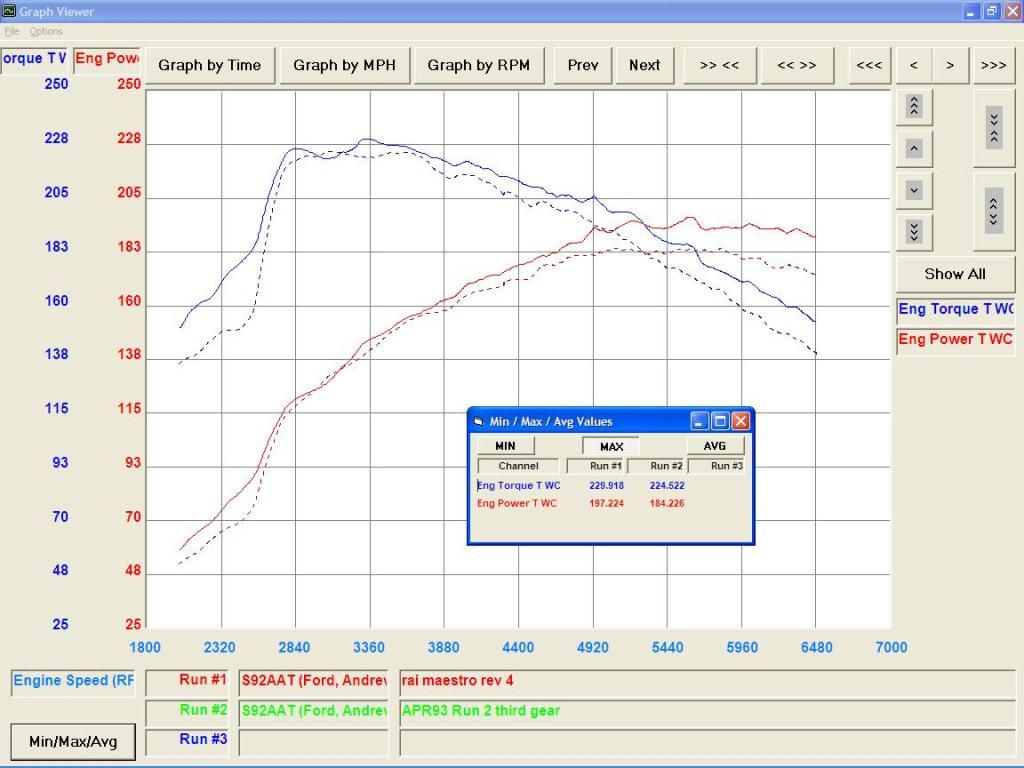Screen dimensions: 1024x768
Task: Click the Graph Viewer title bar icon
Action: click(8, 11)
